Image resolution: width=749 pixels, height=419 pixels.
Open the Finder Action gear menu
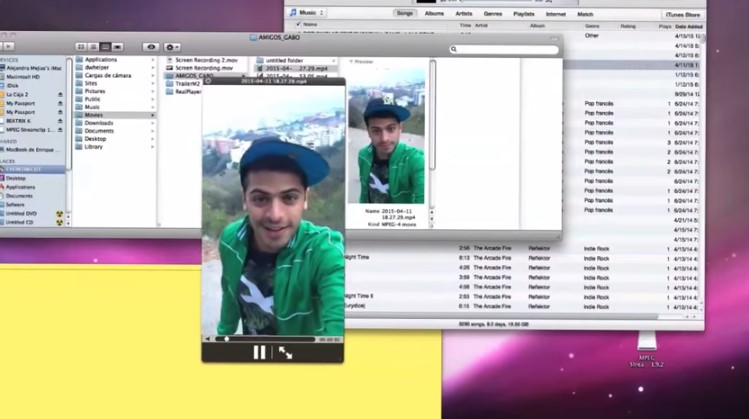click(173, 47)
